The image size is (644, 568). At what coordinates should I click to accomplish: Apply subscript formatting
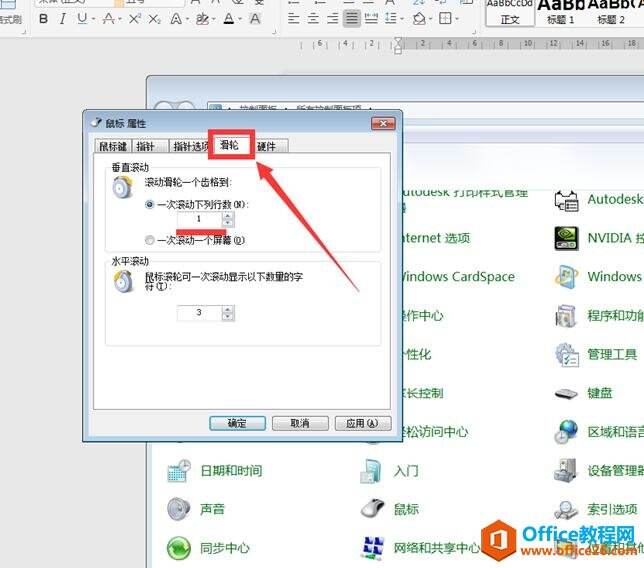coord(154,19)
